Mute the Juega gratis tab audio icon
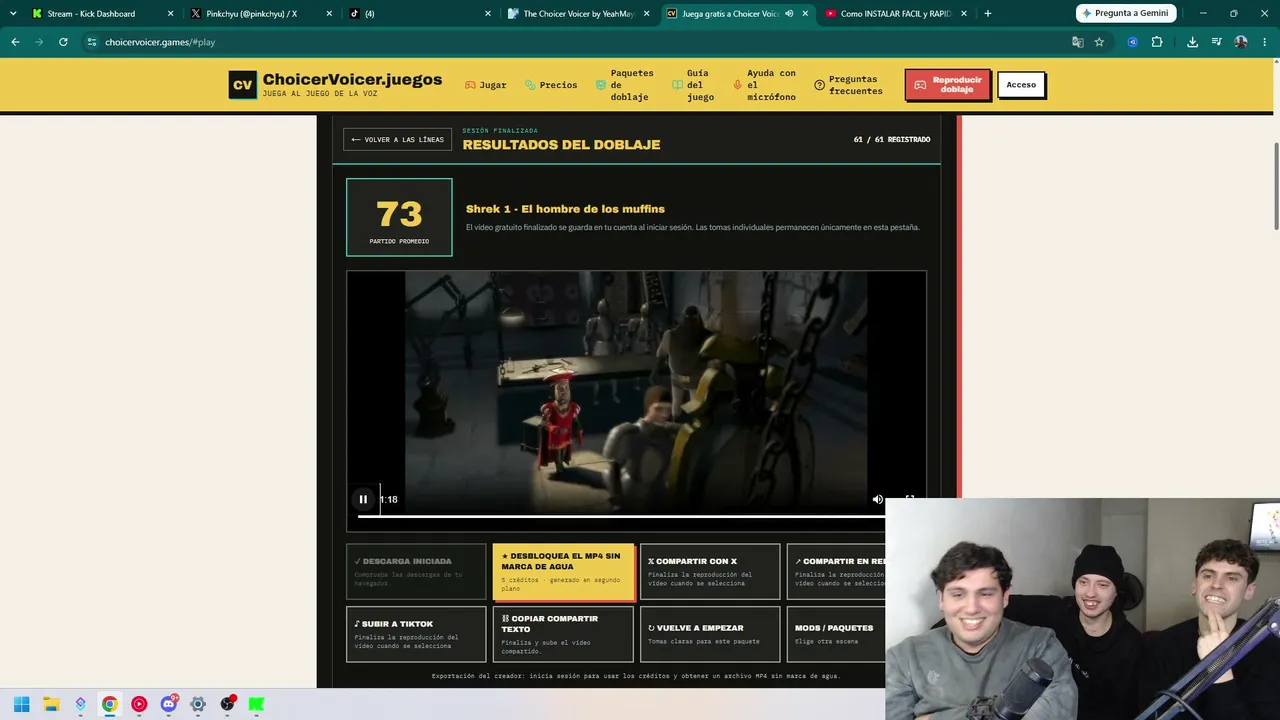This screenshot has height=720, width=1280. point(789,14)
